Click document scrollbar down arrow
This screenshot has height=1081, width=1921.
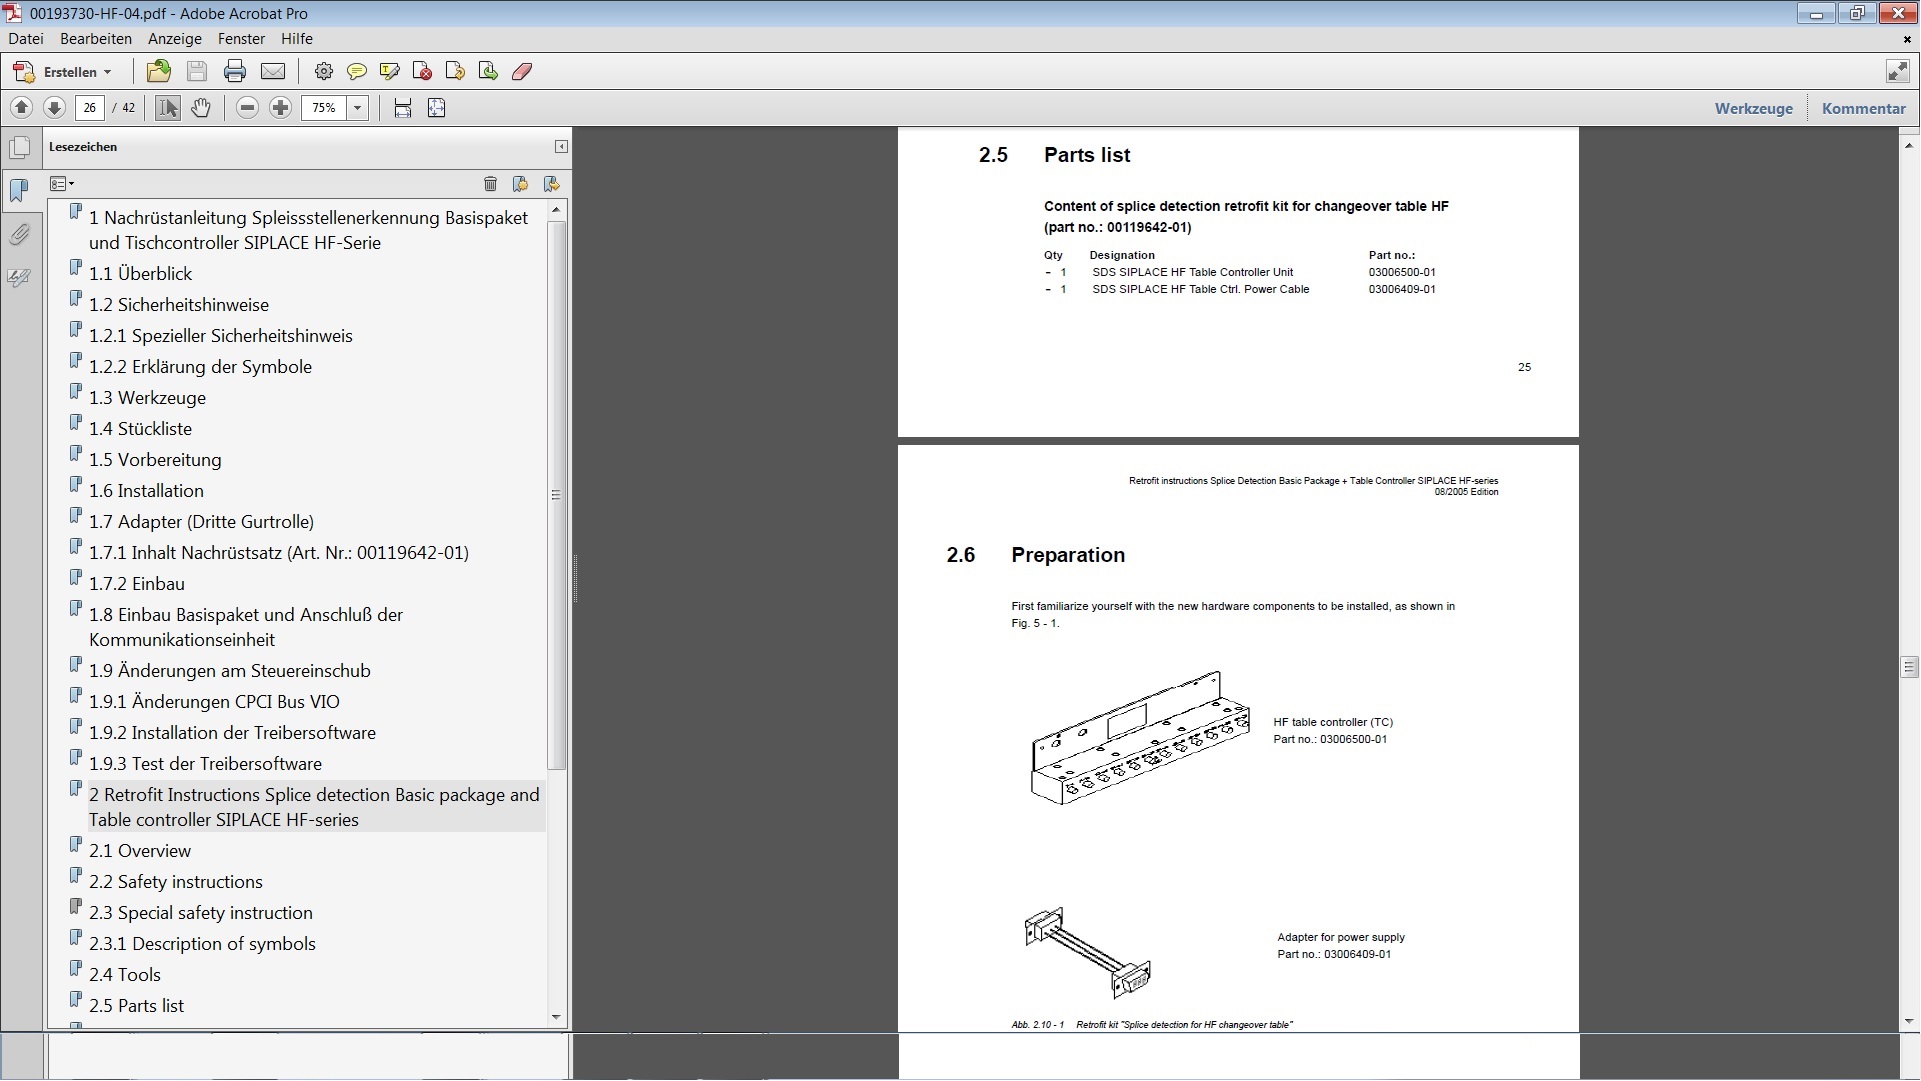click(x=1909, y=1021)
